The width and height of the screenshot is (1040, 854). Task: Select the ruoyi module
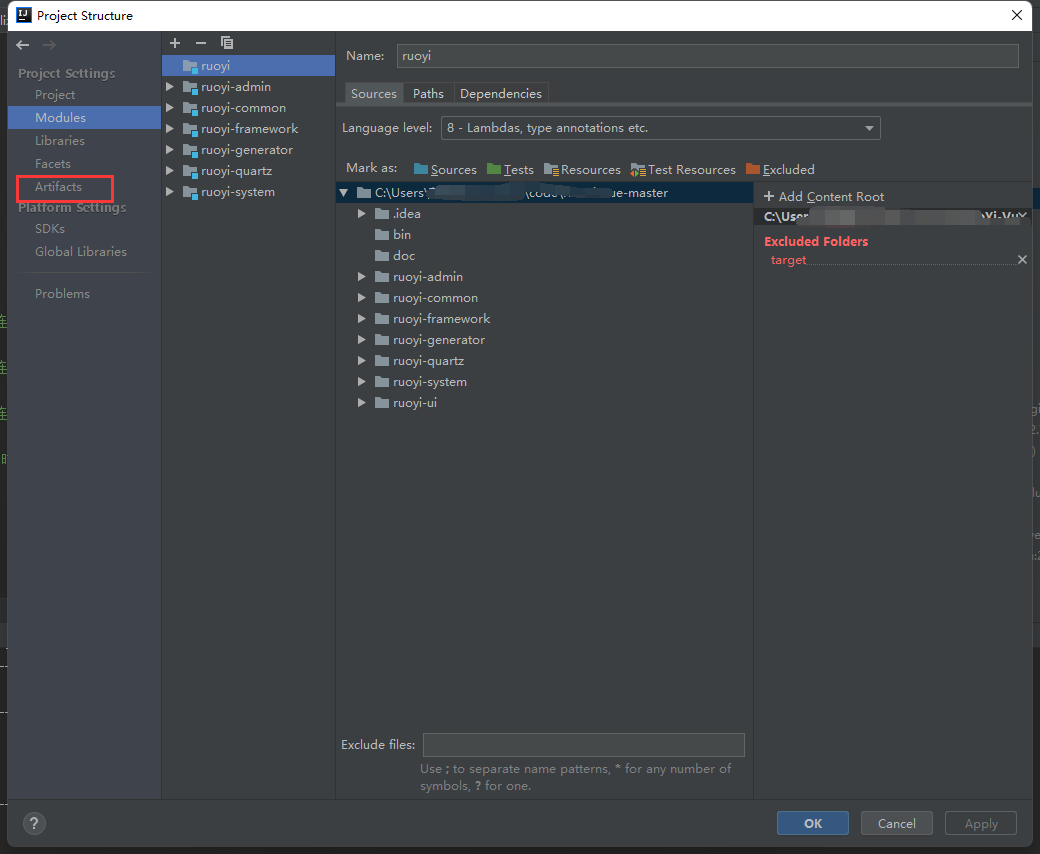pyautogui.click(x=249, y=66)
